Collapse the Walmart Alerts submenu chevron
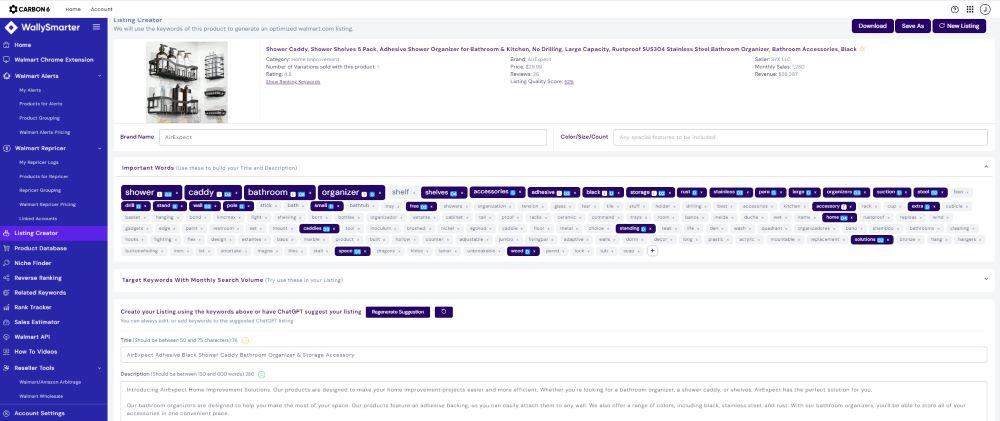Image resolution: width=1000 pixels, height=421 pixels. 99,76
